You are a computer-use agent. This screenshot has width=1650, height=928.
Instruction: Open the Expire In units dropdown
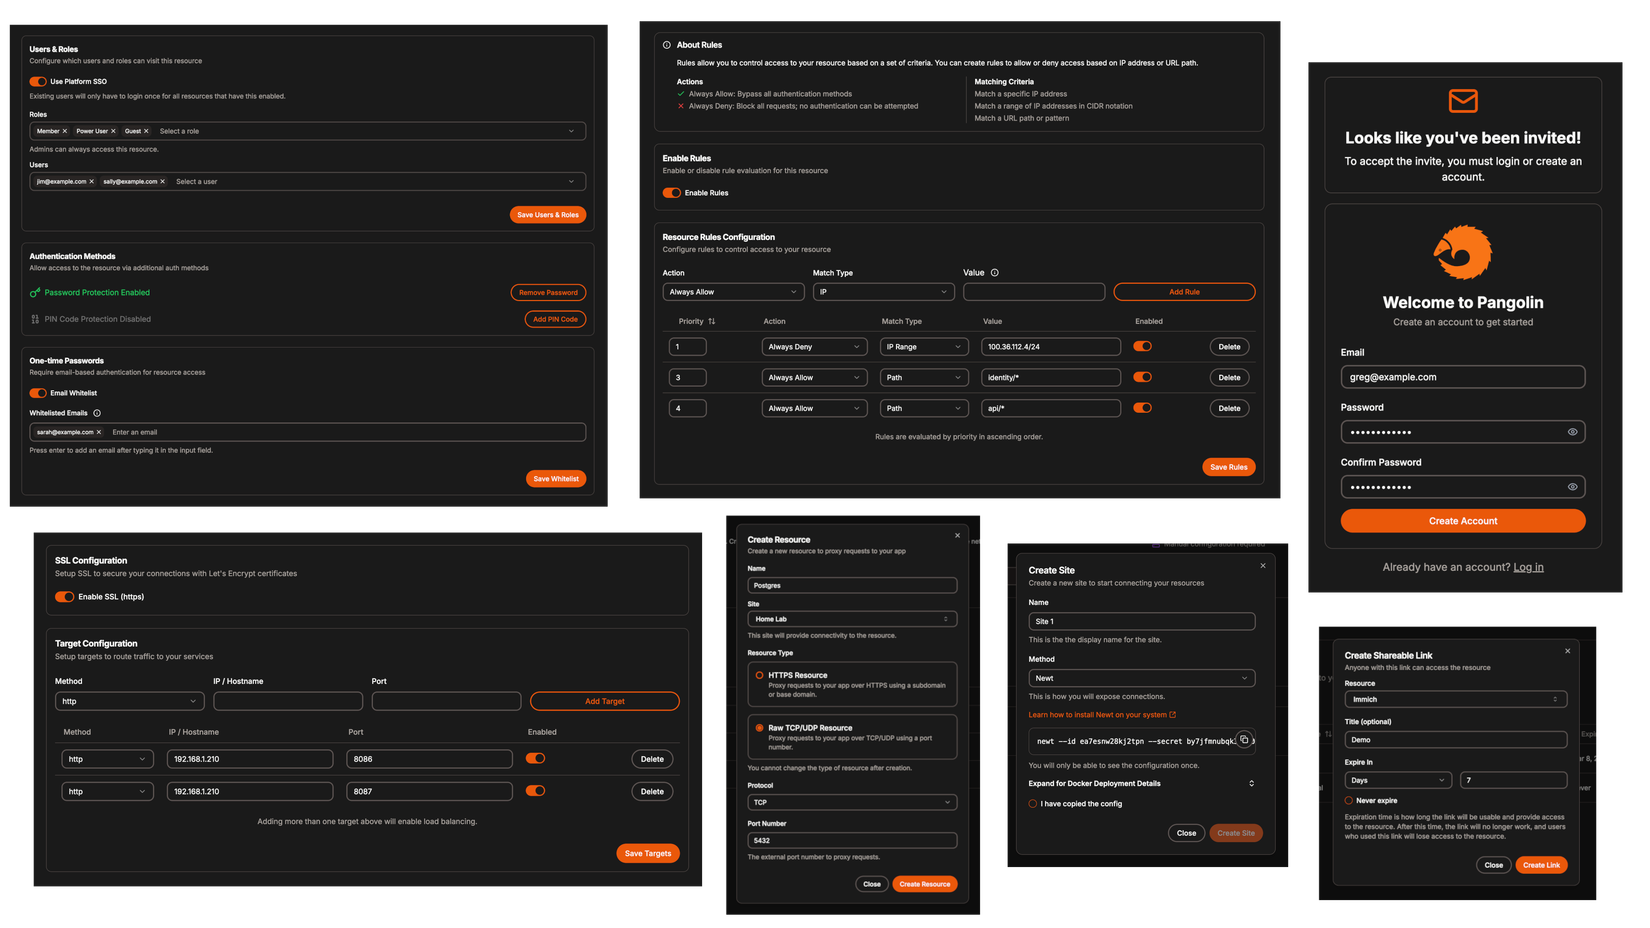[x=1397, y=779]
